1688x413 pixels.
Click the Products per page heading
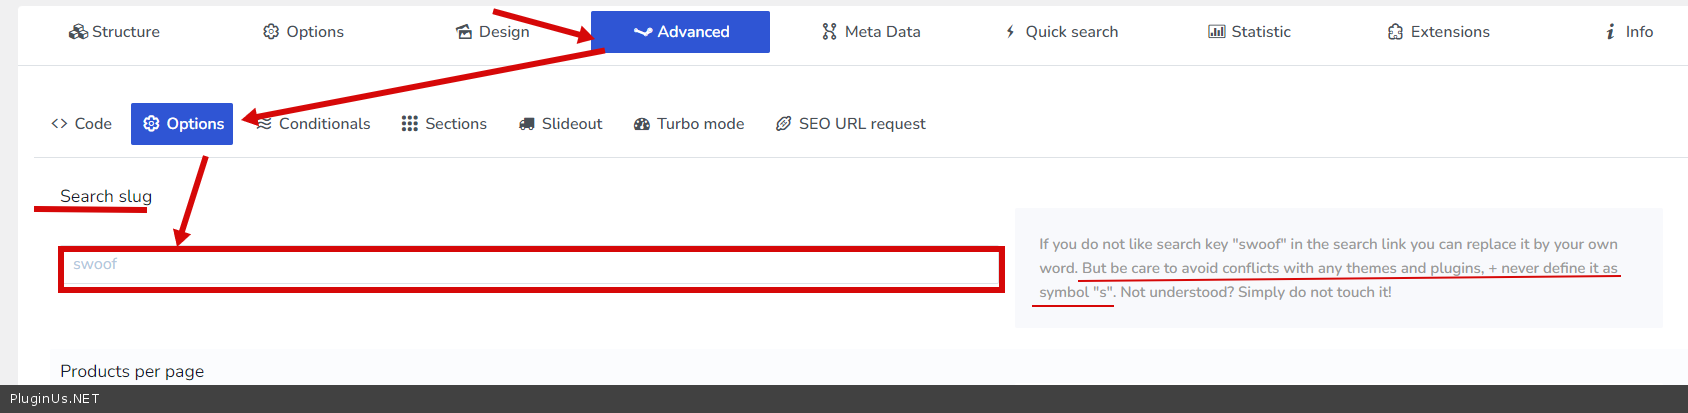[132, 371]
